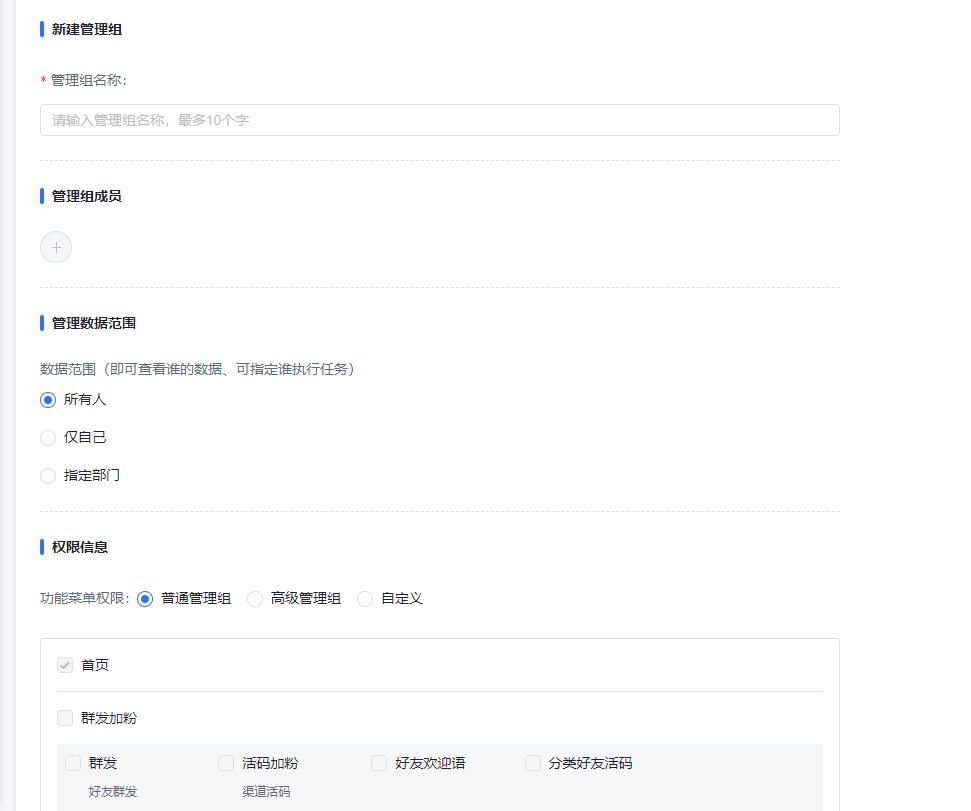Screen dimensions: 971x811
Task: Click the 渠道活码 sub-item under 活码加粉
Action: coord(266,792)
